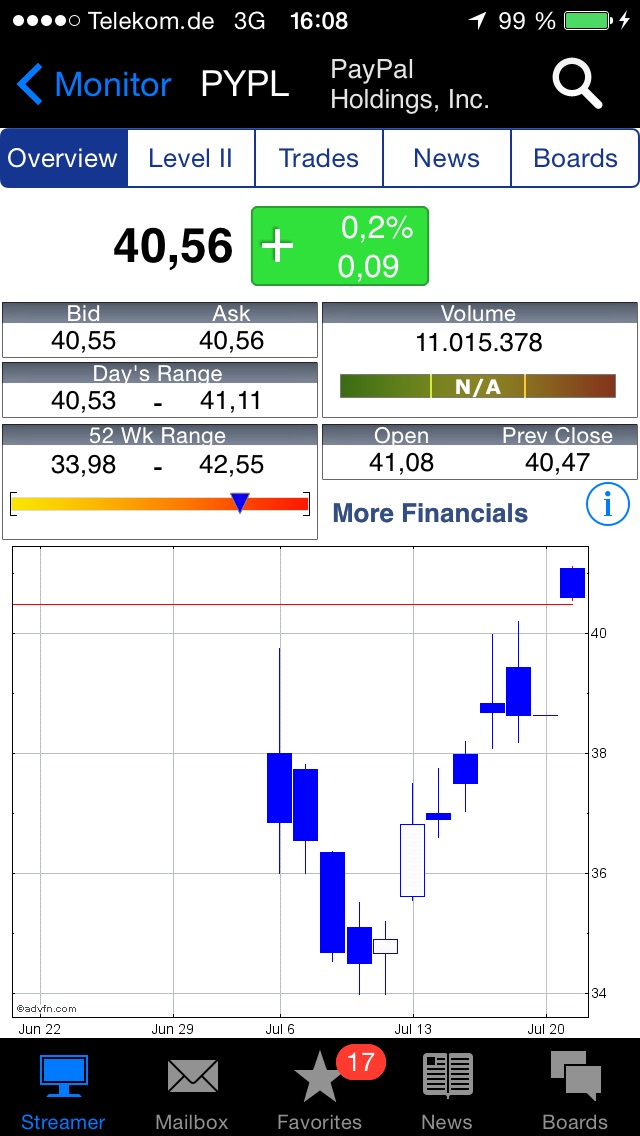Tap the volume N/A gradient bar
This screenshot has width=640, height=1136.
pos(477,386)
